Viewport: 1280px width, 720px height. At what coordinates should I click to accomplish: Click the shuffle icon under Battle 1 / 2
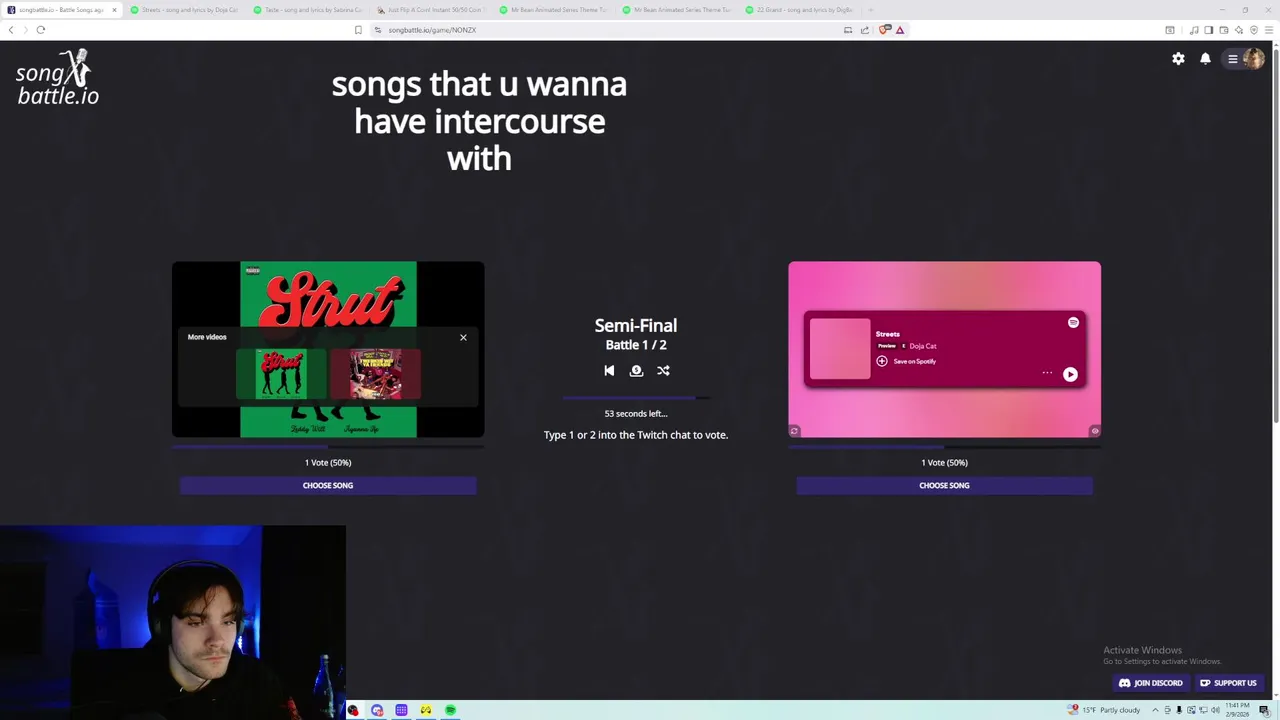click(x=663, y=370)
